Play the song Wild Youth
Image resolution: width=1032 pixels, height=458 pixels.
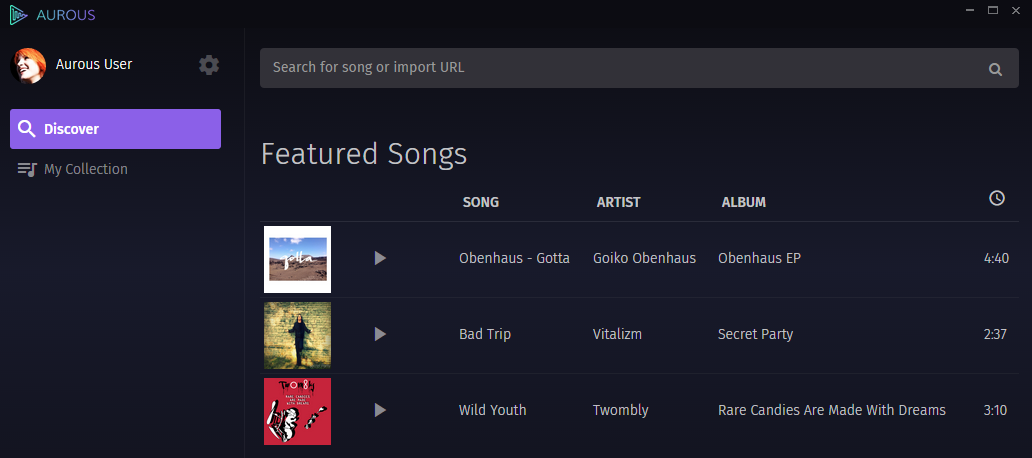pos(380,410)
